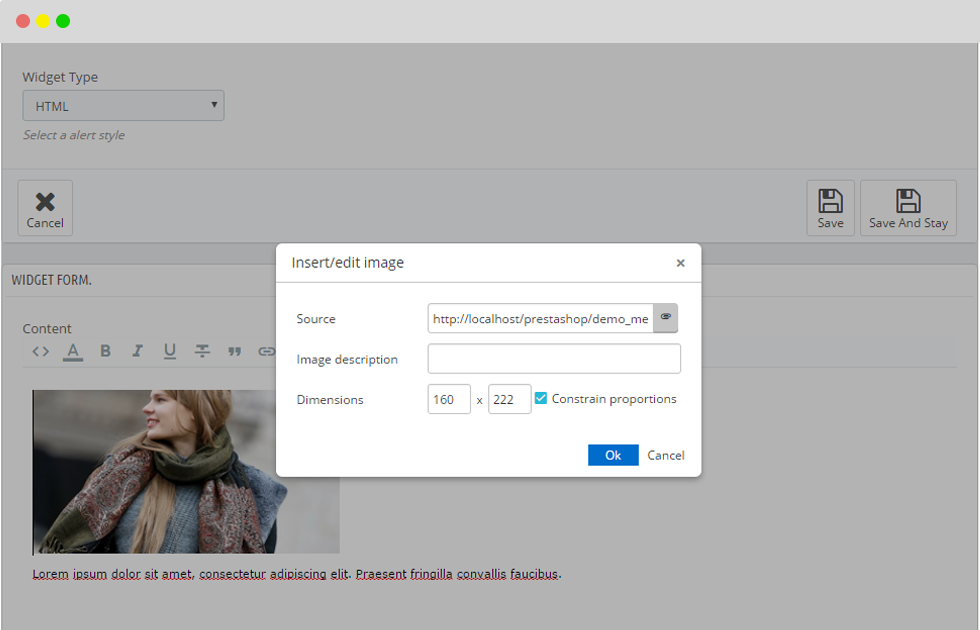
Task: Click the green macOS maximize button
Action: pos(63,21)
